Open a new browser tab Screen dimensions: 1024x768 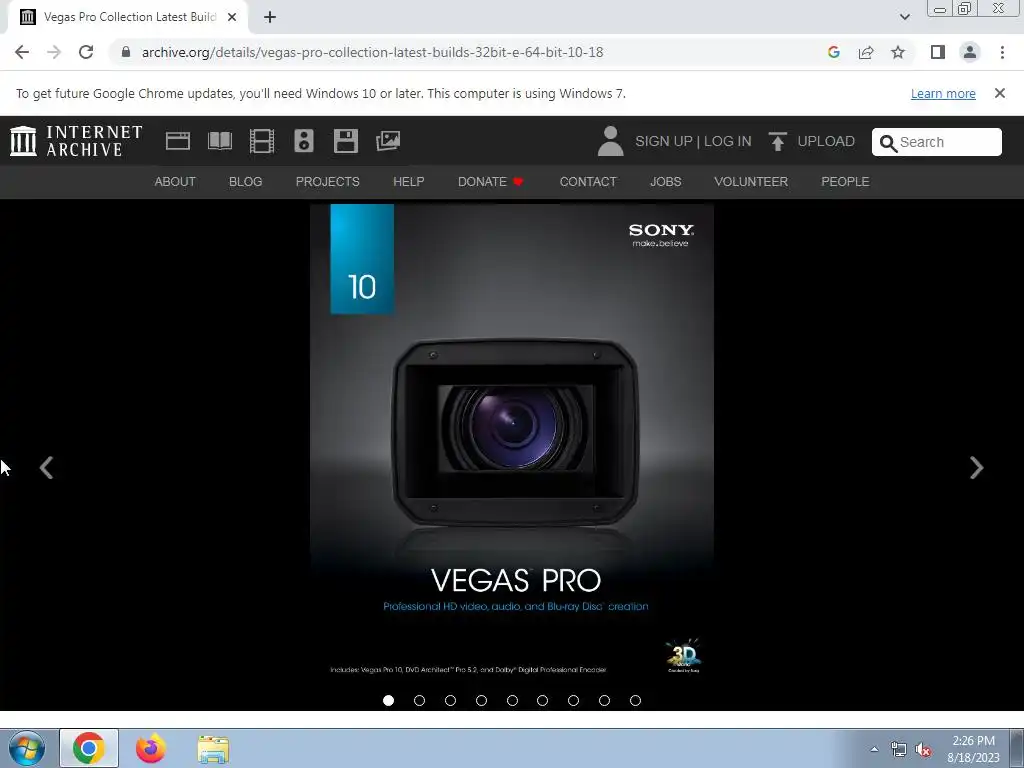(x=270, y=18)
